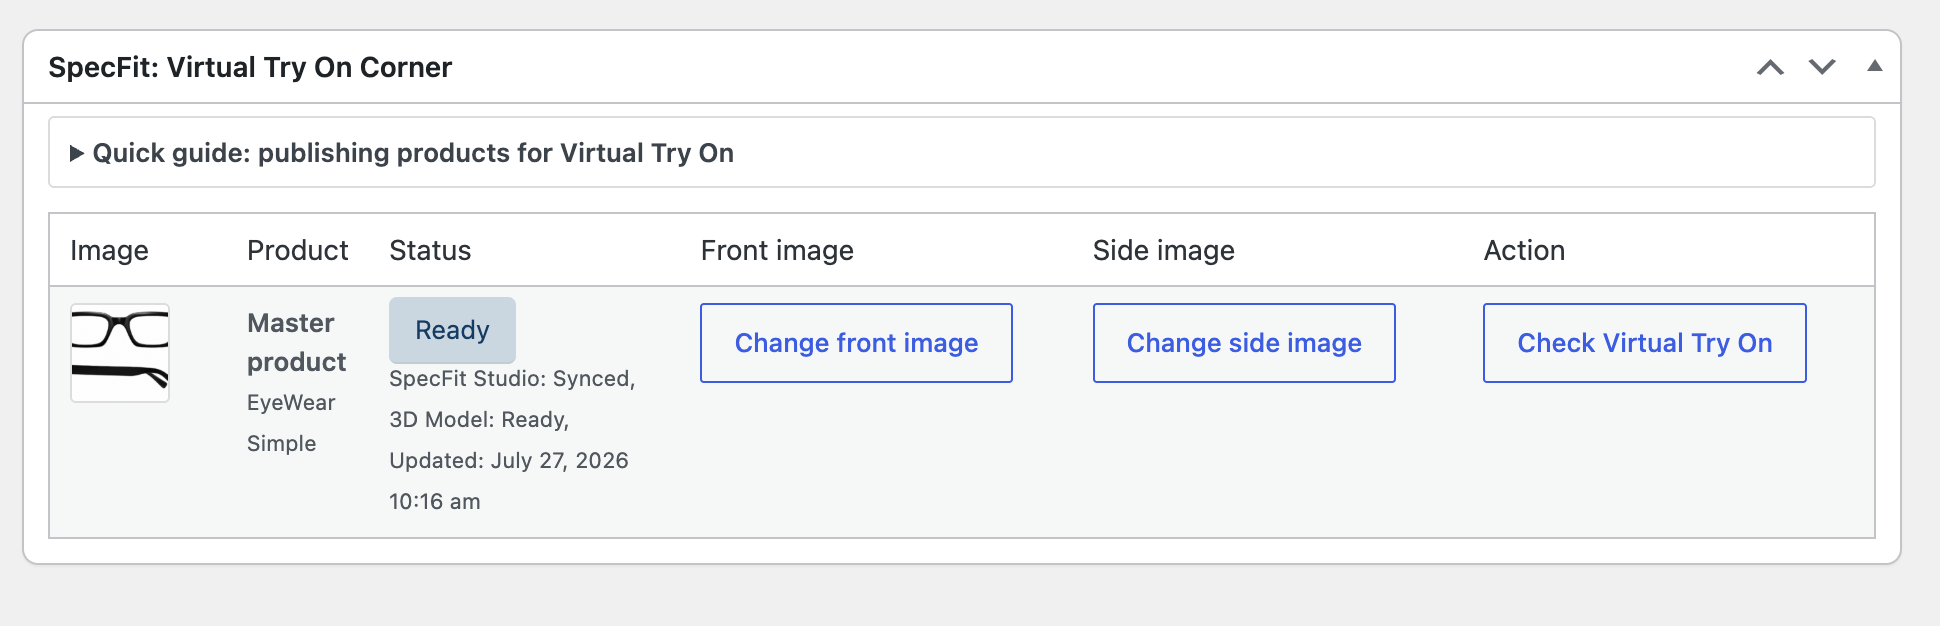Image resolution: width=1940 pixels, height=626 pixels.
Task: Click the Product column header
Action: [298, 250]
